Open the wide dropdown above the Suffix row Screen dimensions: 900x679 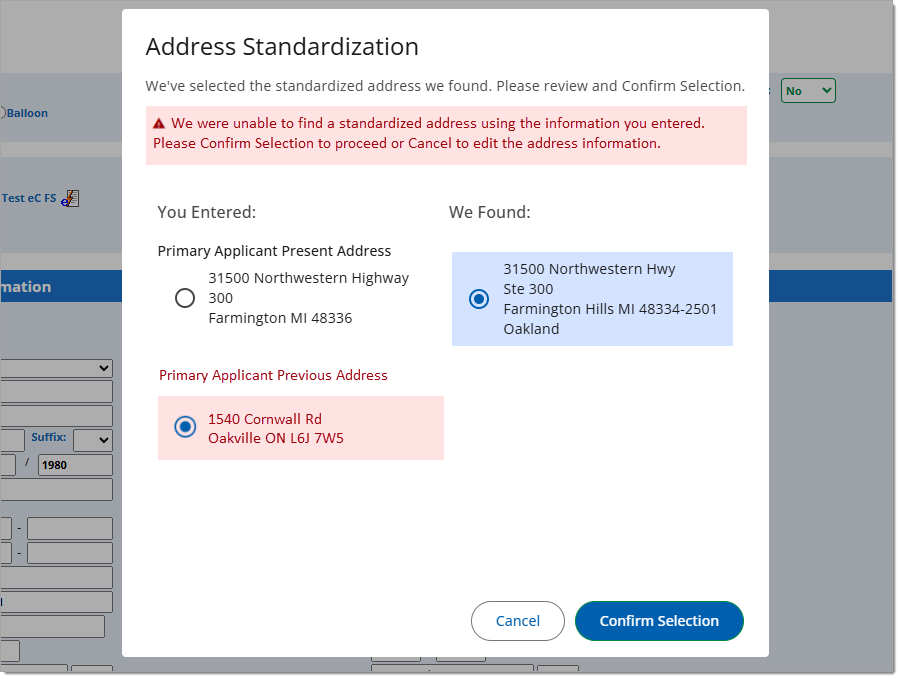click(x=57, y=368)
